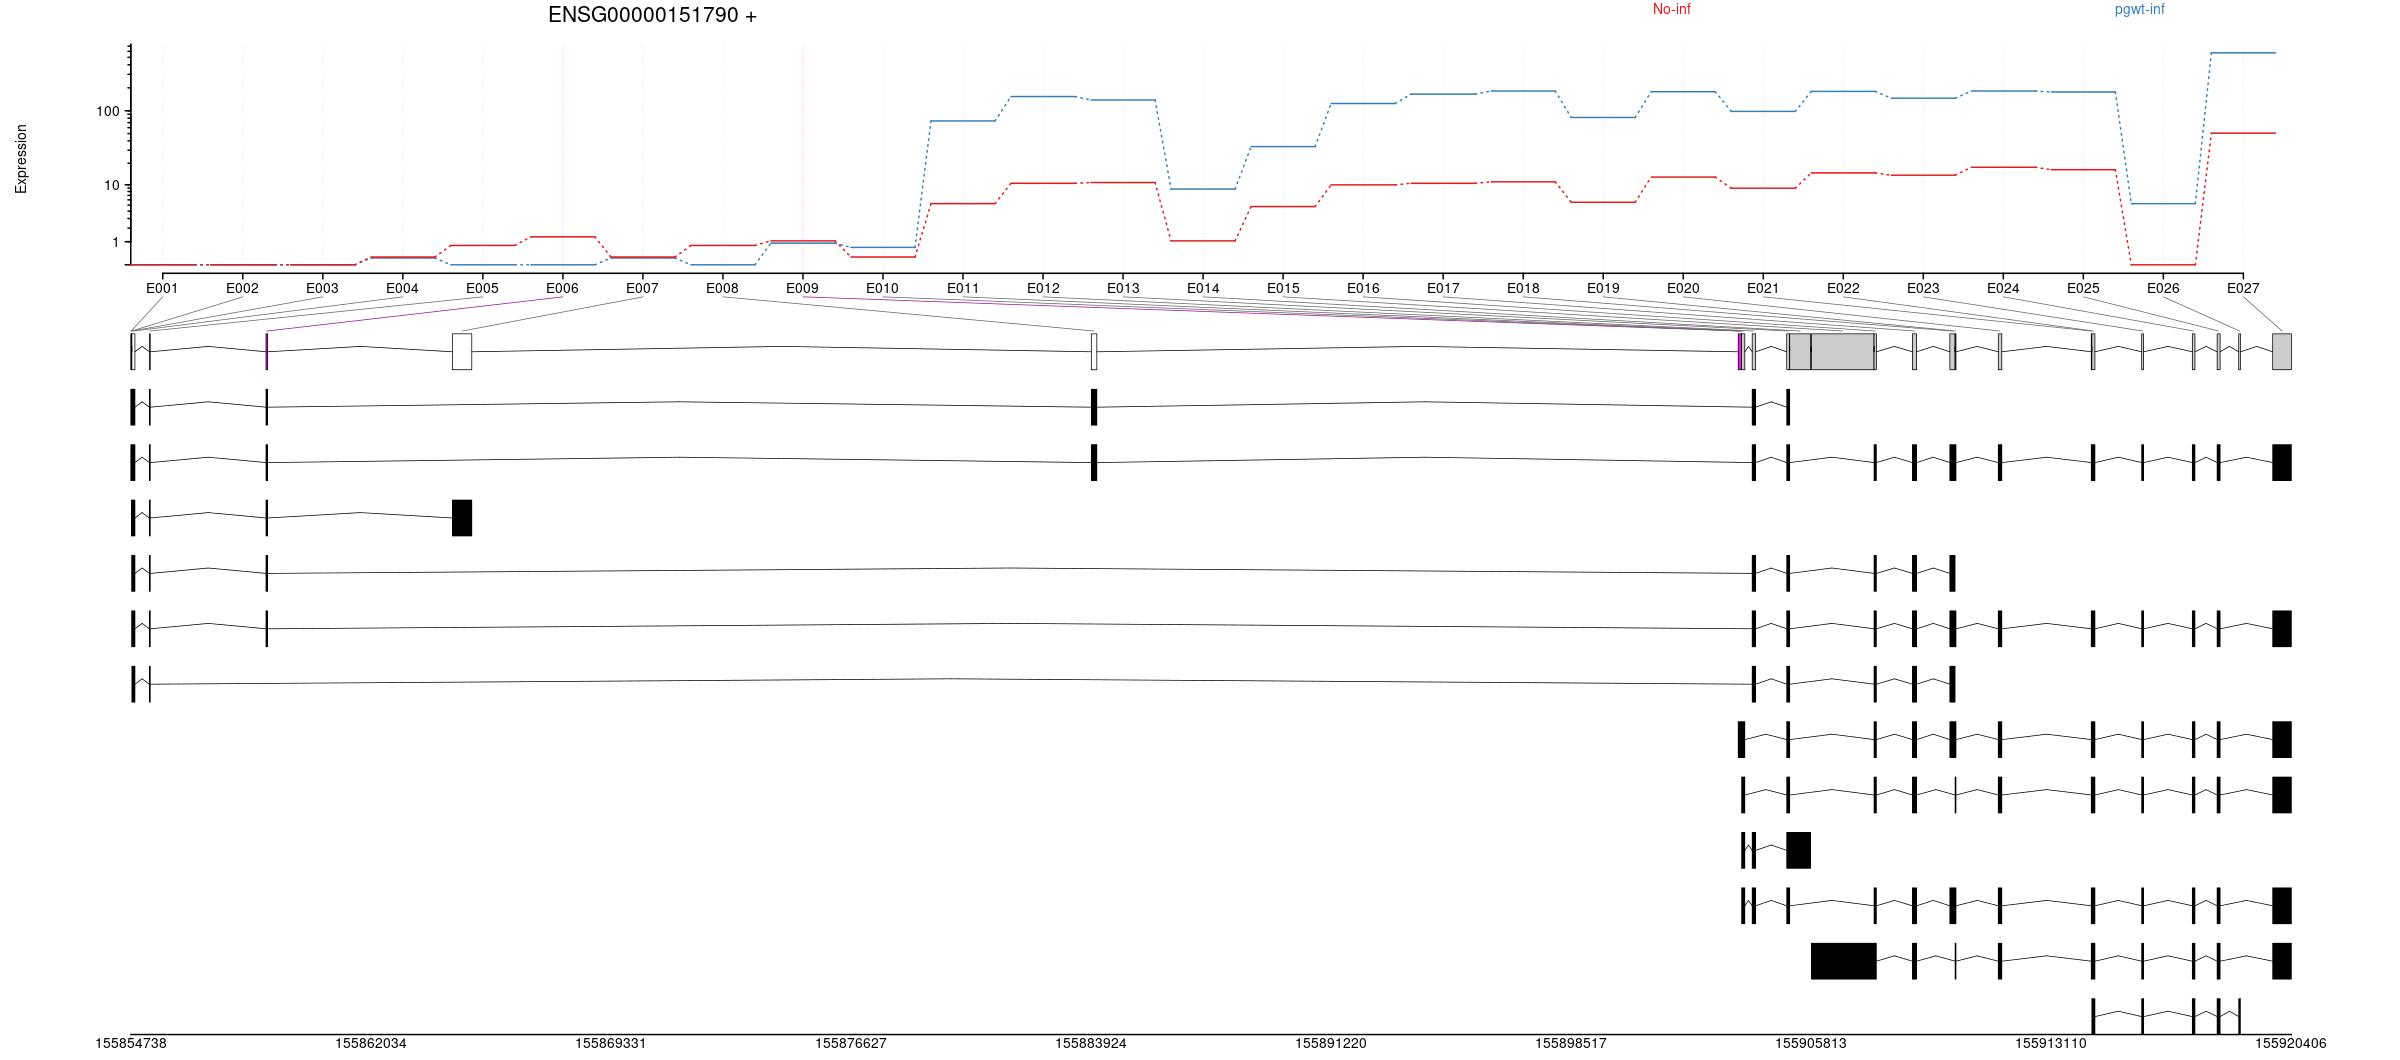Image resolution: width=2400 pixels, height=1060 pixels.
Task: Select the E014 exon label
Action: tap(1203, 288)
